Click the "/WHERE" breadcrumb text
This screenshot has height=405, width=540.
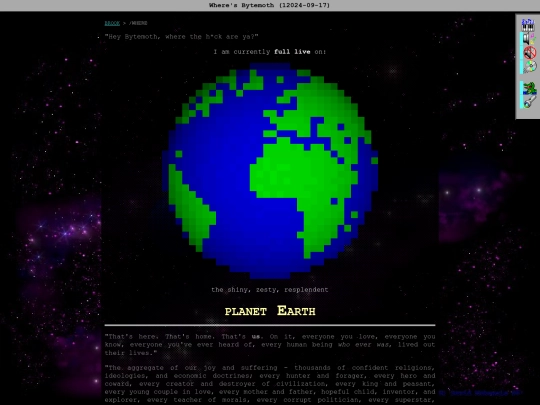138,23
